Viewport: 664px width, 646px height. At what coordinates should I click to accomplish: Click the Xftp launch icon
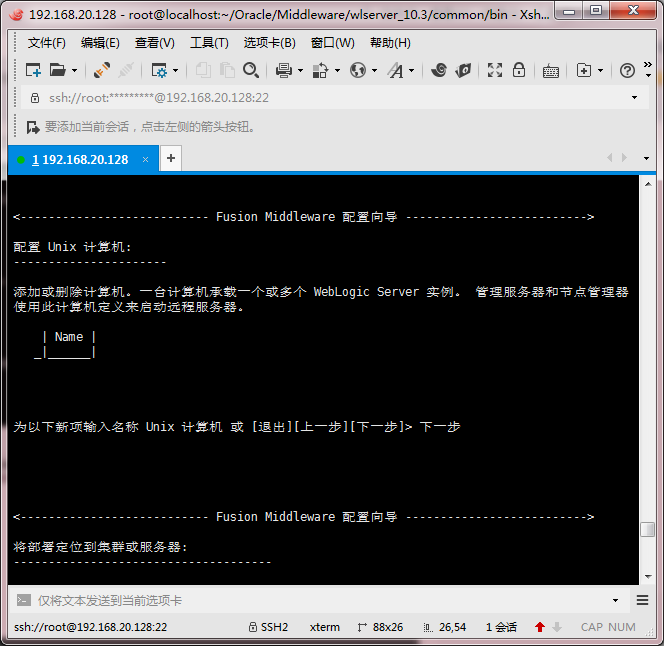[463, 70]
